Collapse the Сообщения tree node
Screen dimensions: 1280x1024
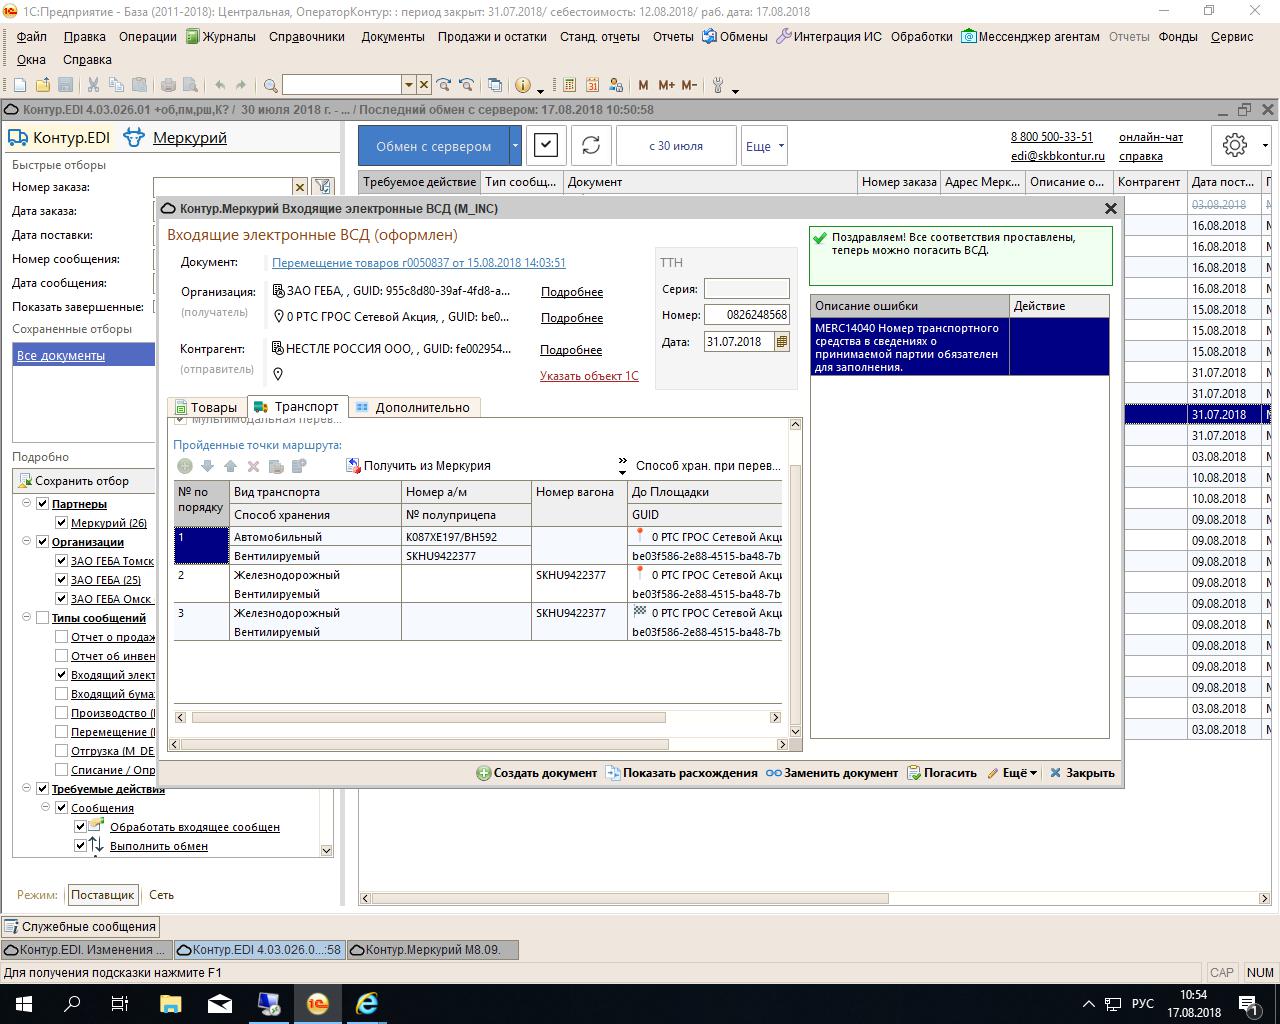[x=45, y=807]
